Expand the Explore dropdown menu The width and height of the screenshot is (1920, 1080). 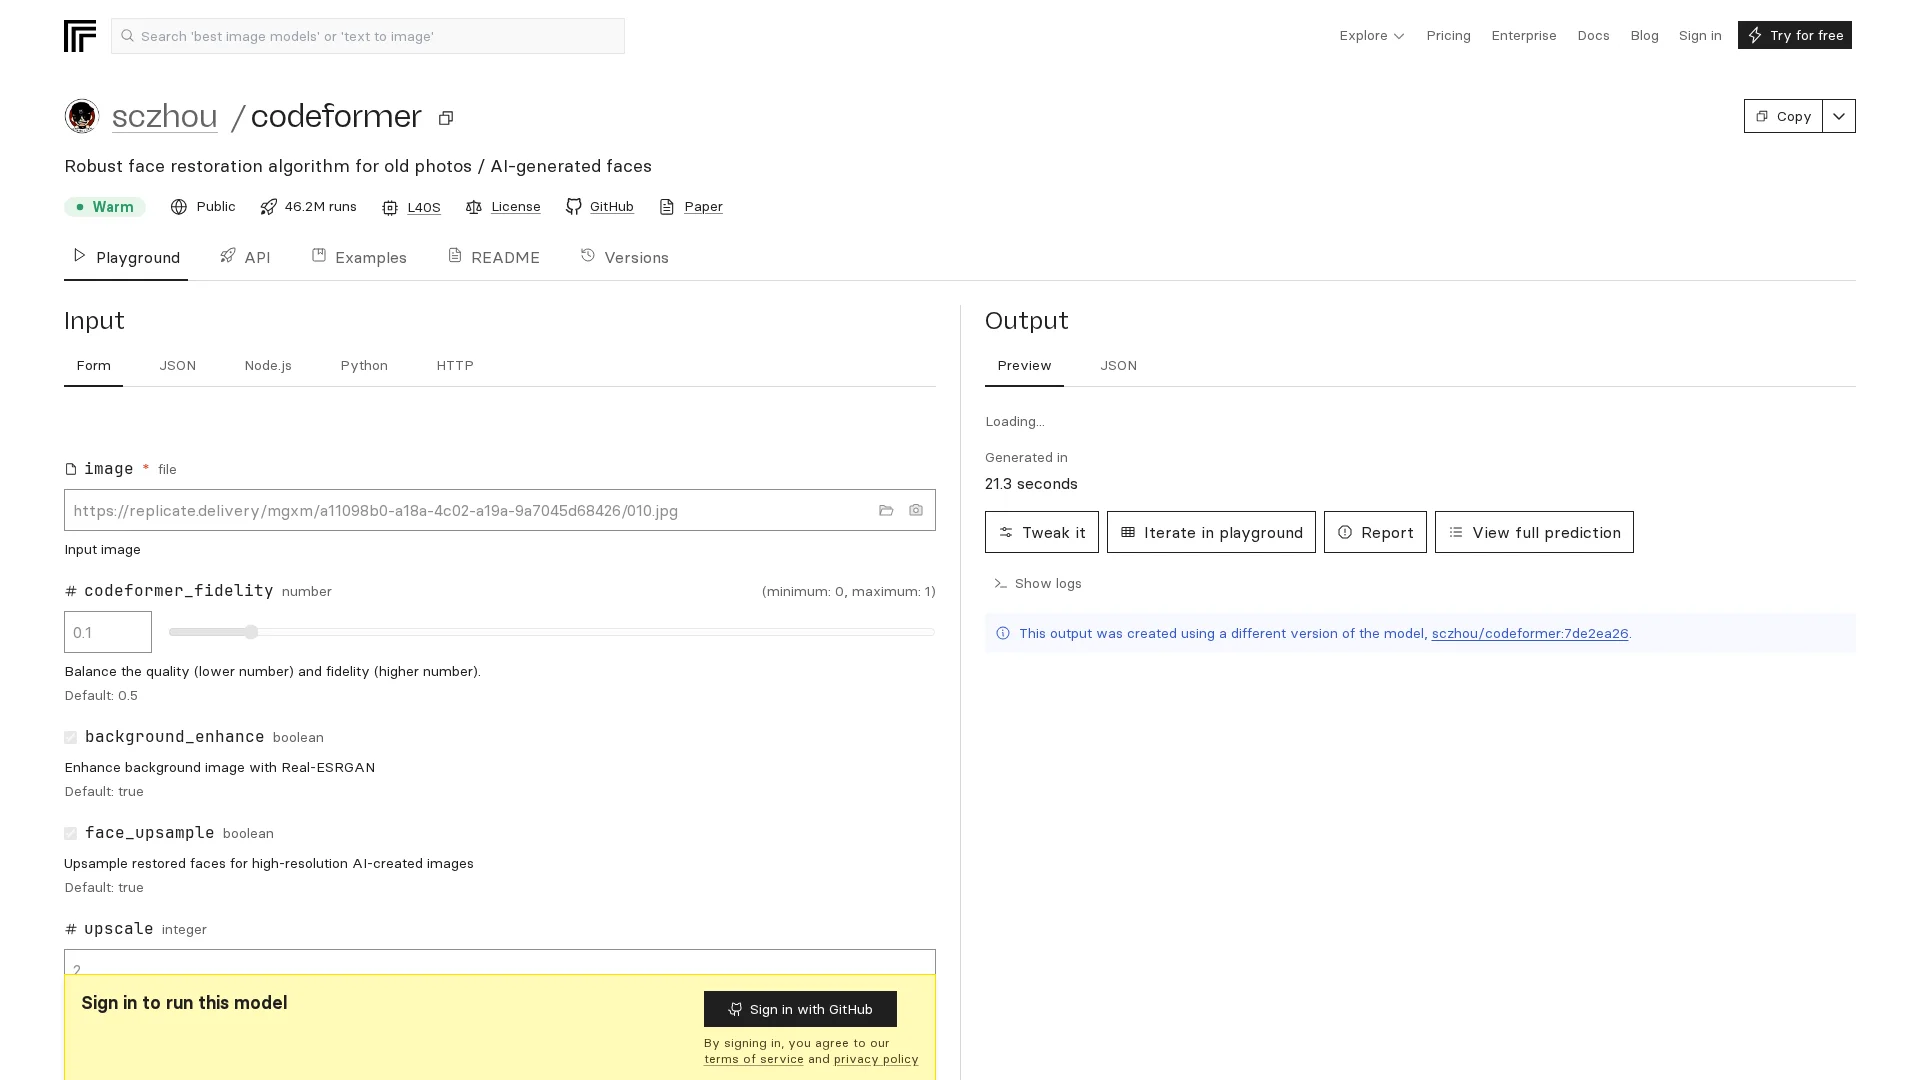[1372, 36]
